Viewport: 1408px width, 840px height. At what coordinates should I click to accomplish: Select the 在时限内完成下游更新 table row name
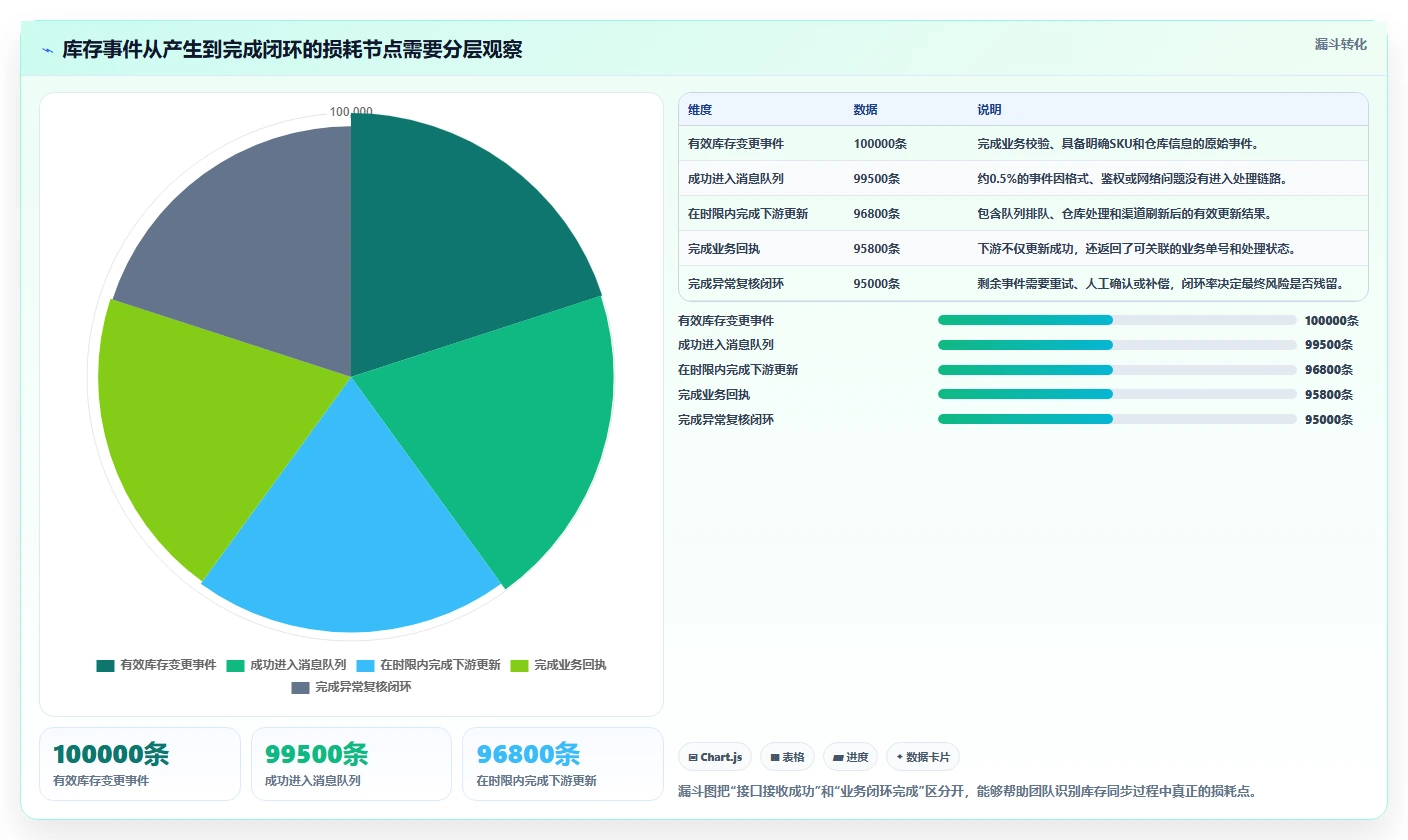[748, 214]
